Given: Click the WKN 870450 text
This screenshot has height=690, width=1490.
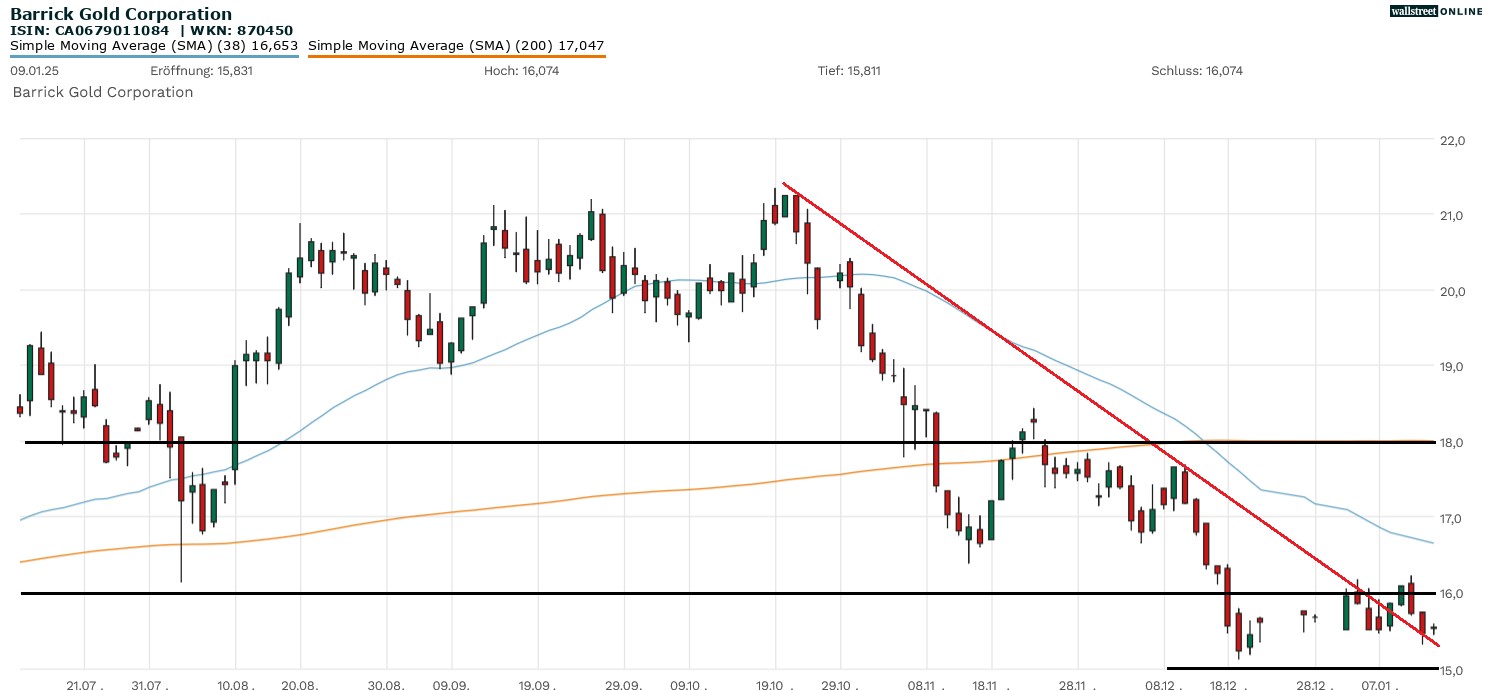Looking at the screenshot, I should (237, 30).
